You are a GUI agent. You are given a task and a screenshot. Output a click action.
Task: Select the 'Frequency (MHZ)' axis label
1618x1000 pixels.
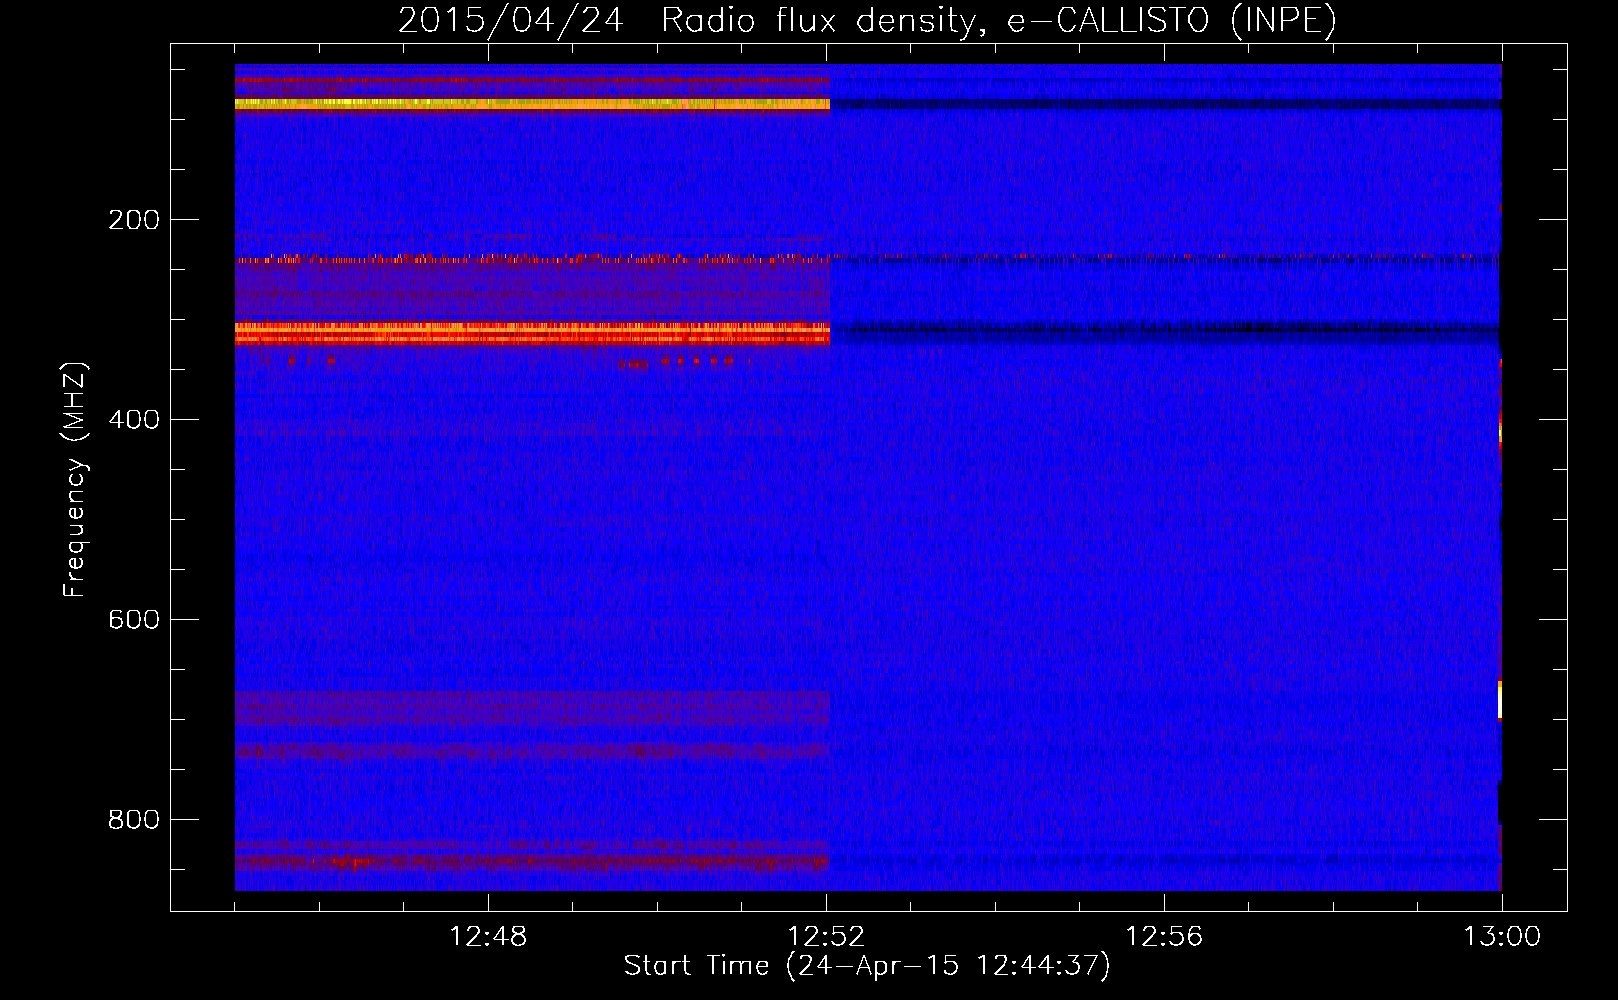(x=74, y=480)
